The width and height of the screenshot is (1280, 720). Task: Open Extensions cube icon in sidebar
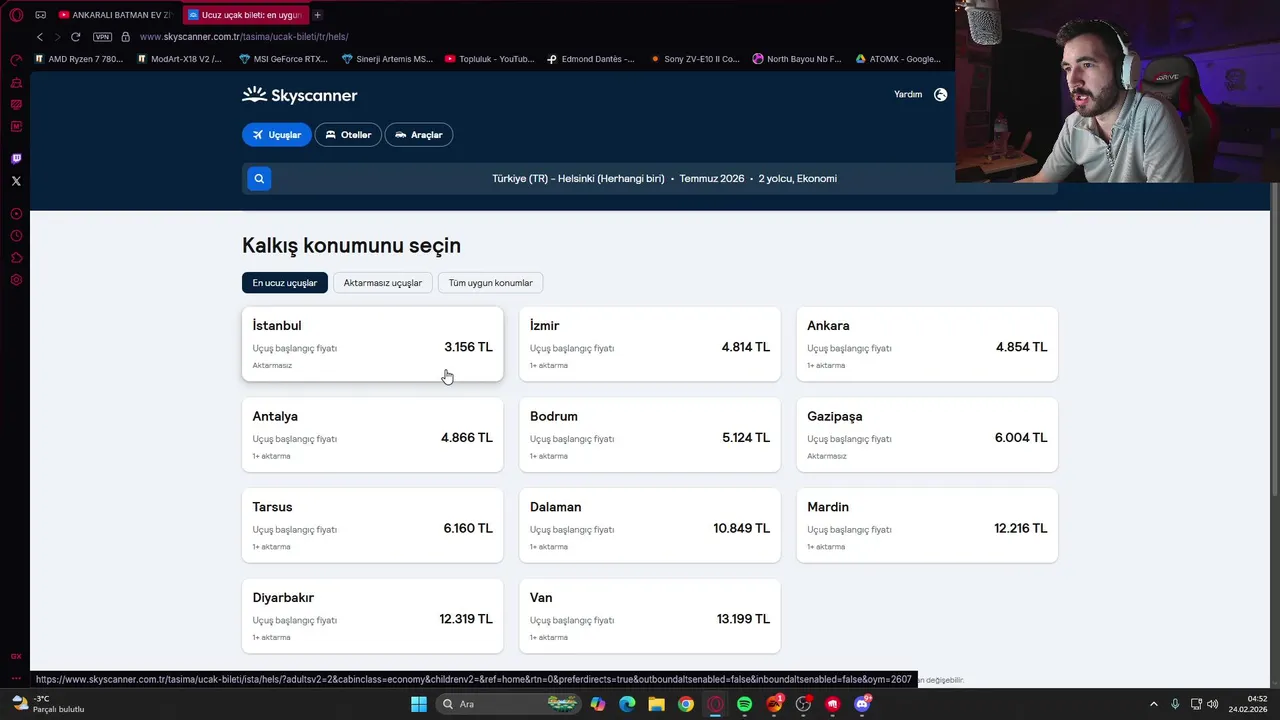pyautogui.click(x=16, y=258)
